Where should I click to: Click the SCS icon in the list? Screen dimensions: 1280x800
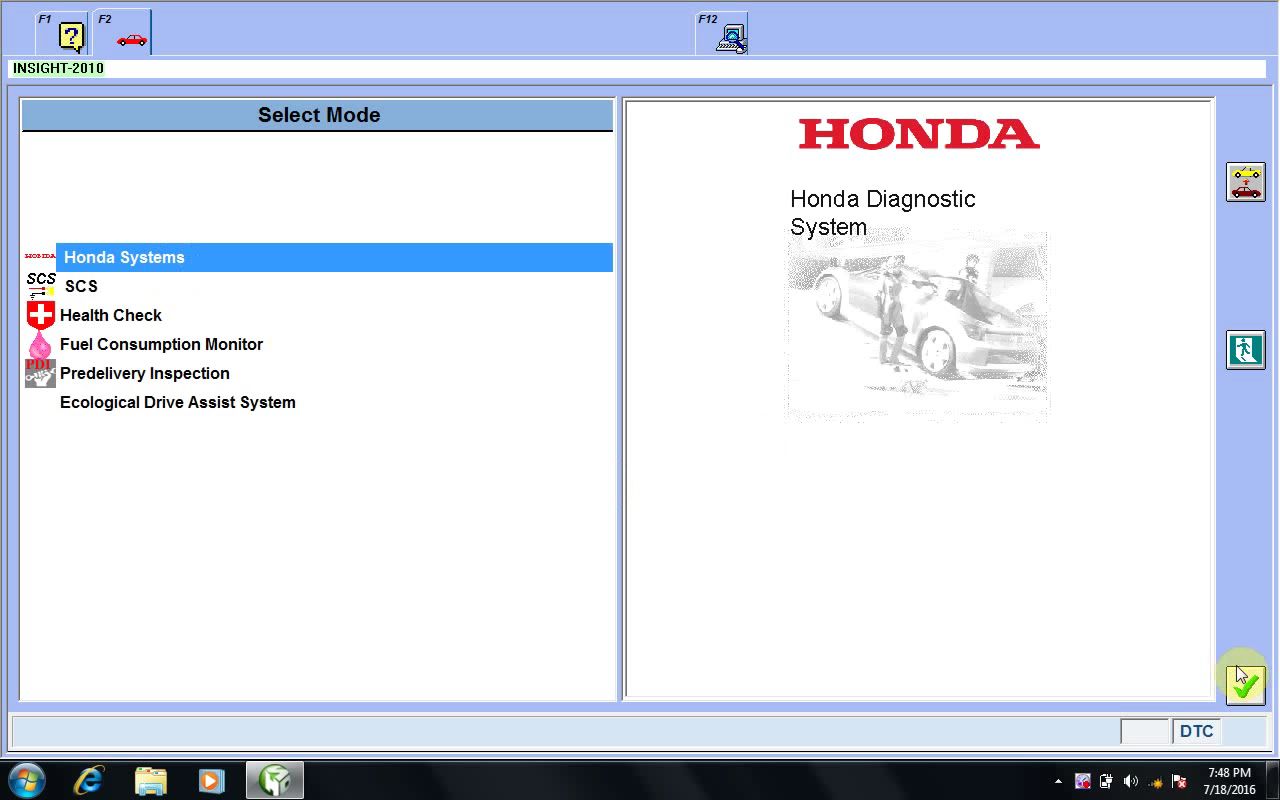point(40,286)
